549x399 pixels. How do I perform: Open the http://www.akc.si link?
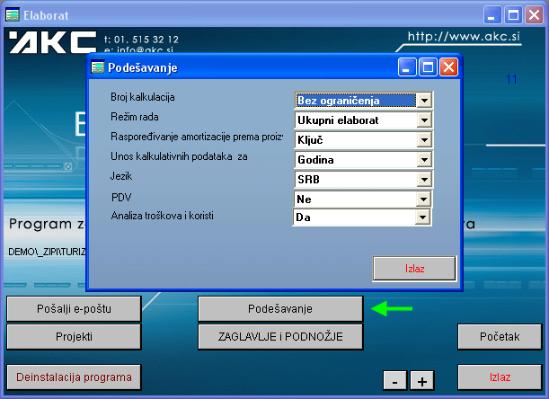point(464,36)
